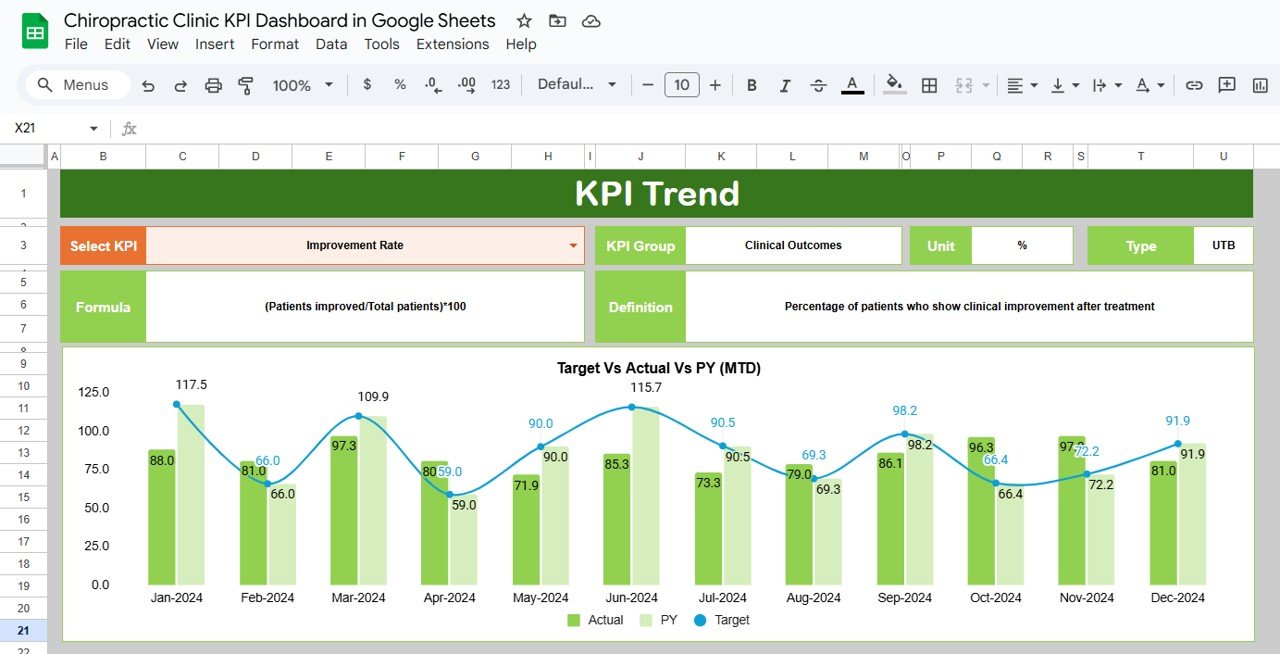1280x654 pixels.
Task: Expand the font family dropdown
Action: click(x=577, y=85)
